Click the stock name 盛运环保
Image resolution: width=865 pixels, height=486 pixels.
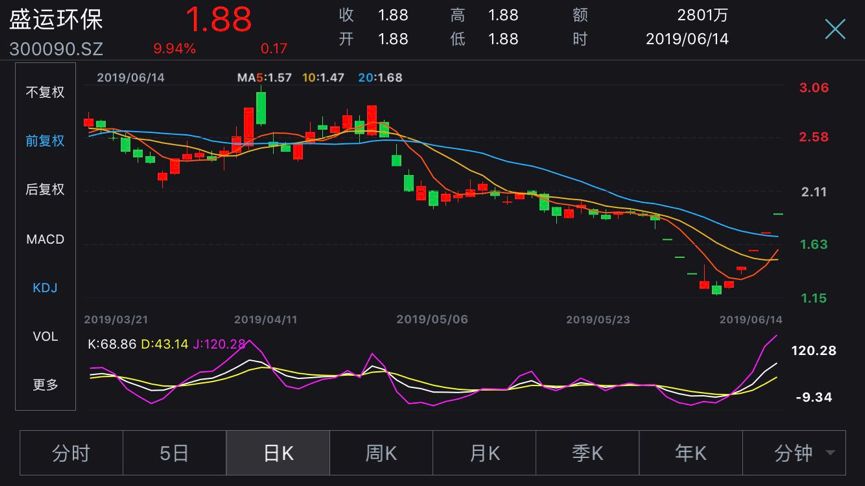pos(56,20)
